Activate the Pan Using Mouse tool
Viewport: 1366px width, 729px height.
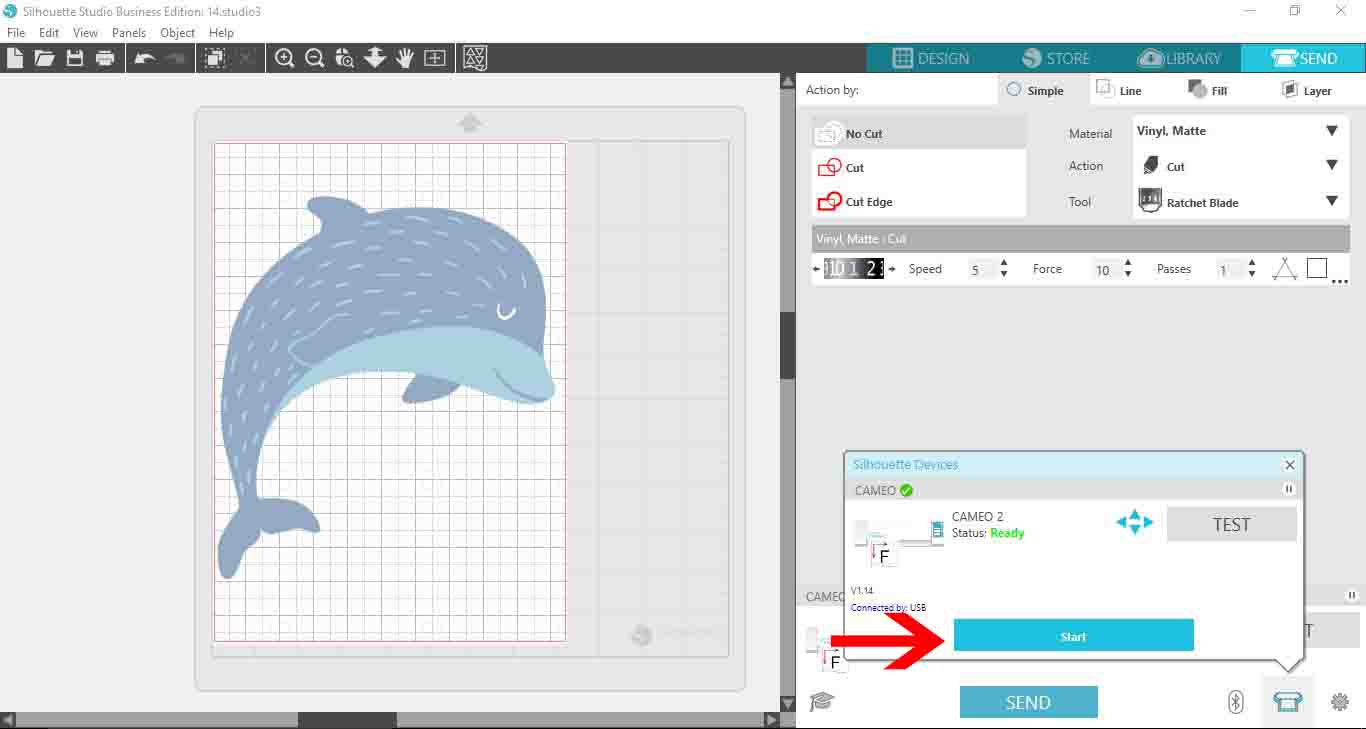click(404, 58)
